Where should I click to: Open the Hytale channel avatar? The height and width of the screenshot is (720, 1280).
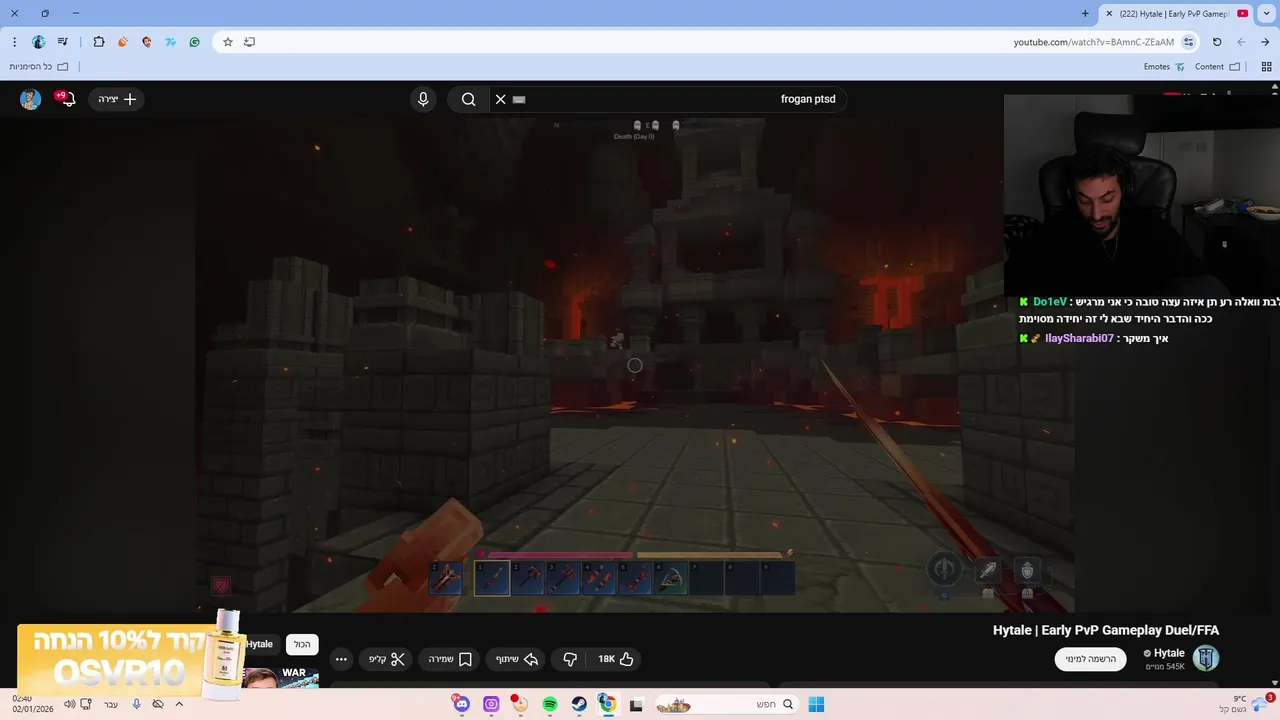tap(1206, 659)
